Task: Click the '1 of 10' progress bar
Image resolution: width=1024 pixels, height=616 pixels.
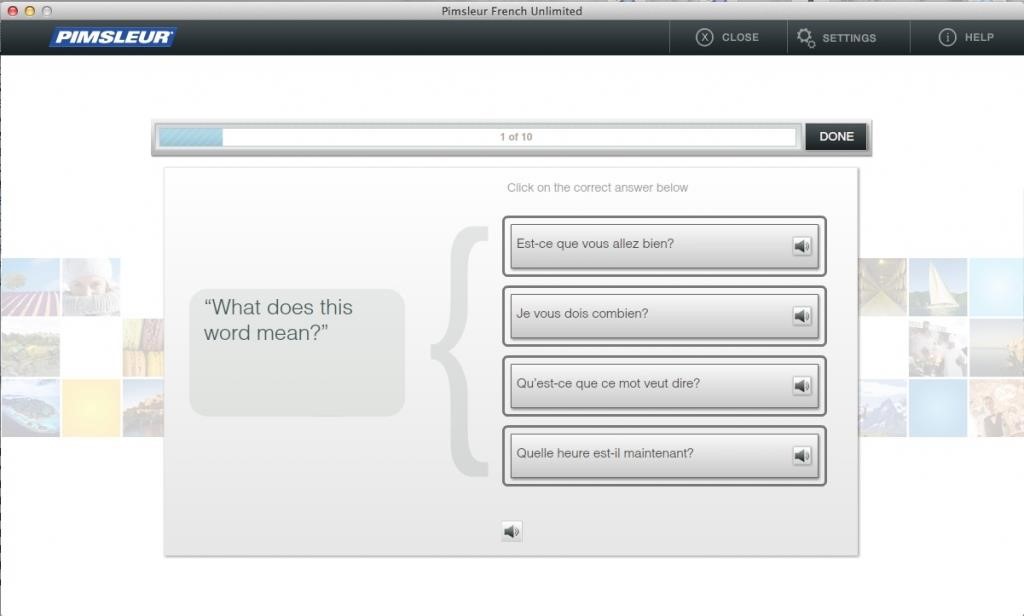Action: coord(477,137)
